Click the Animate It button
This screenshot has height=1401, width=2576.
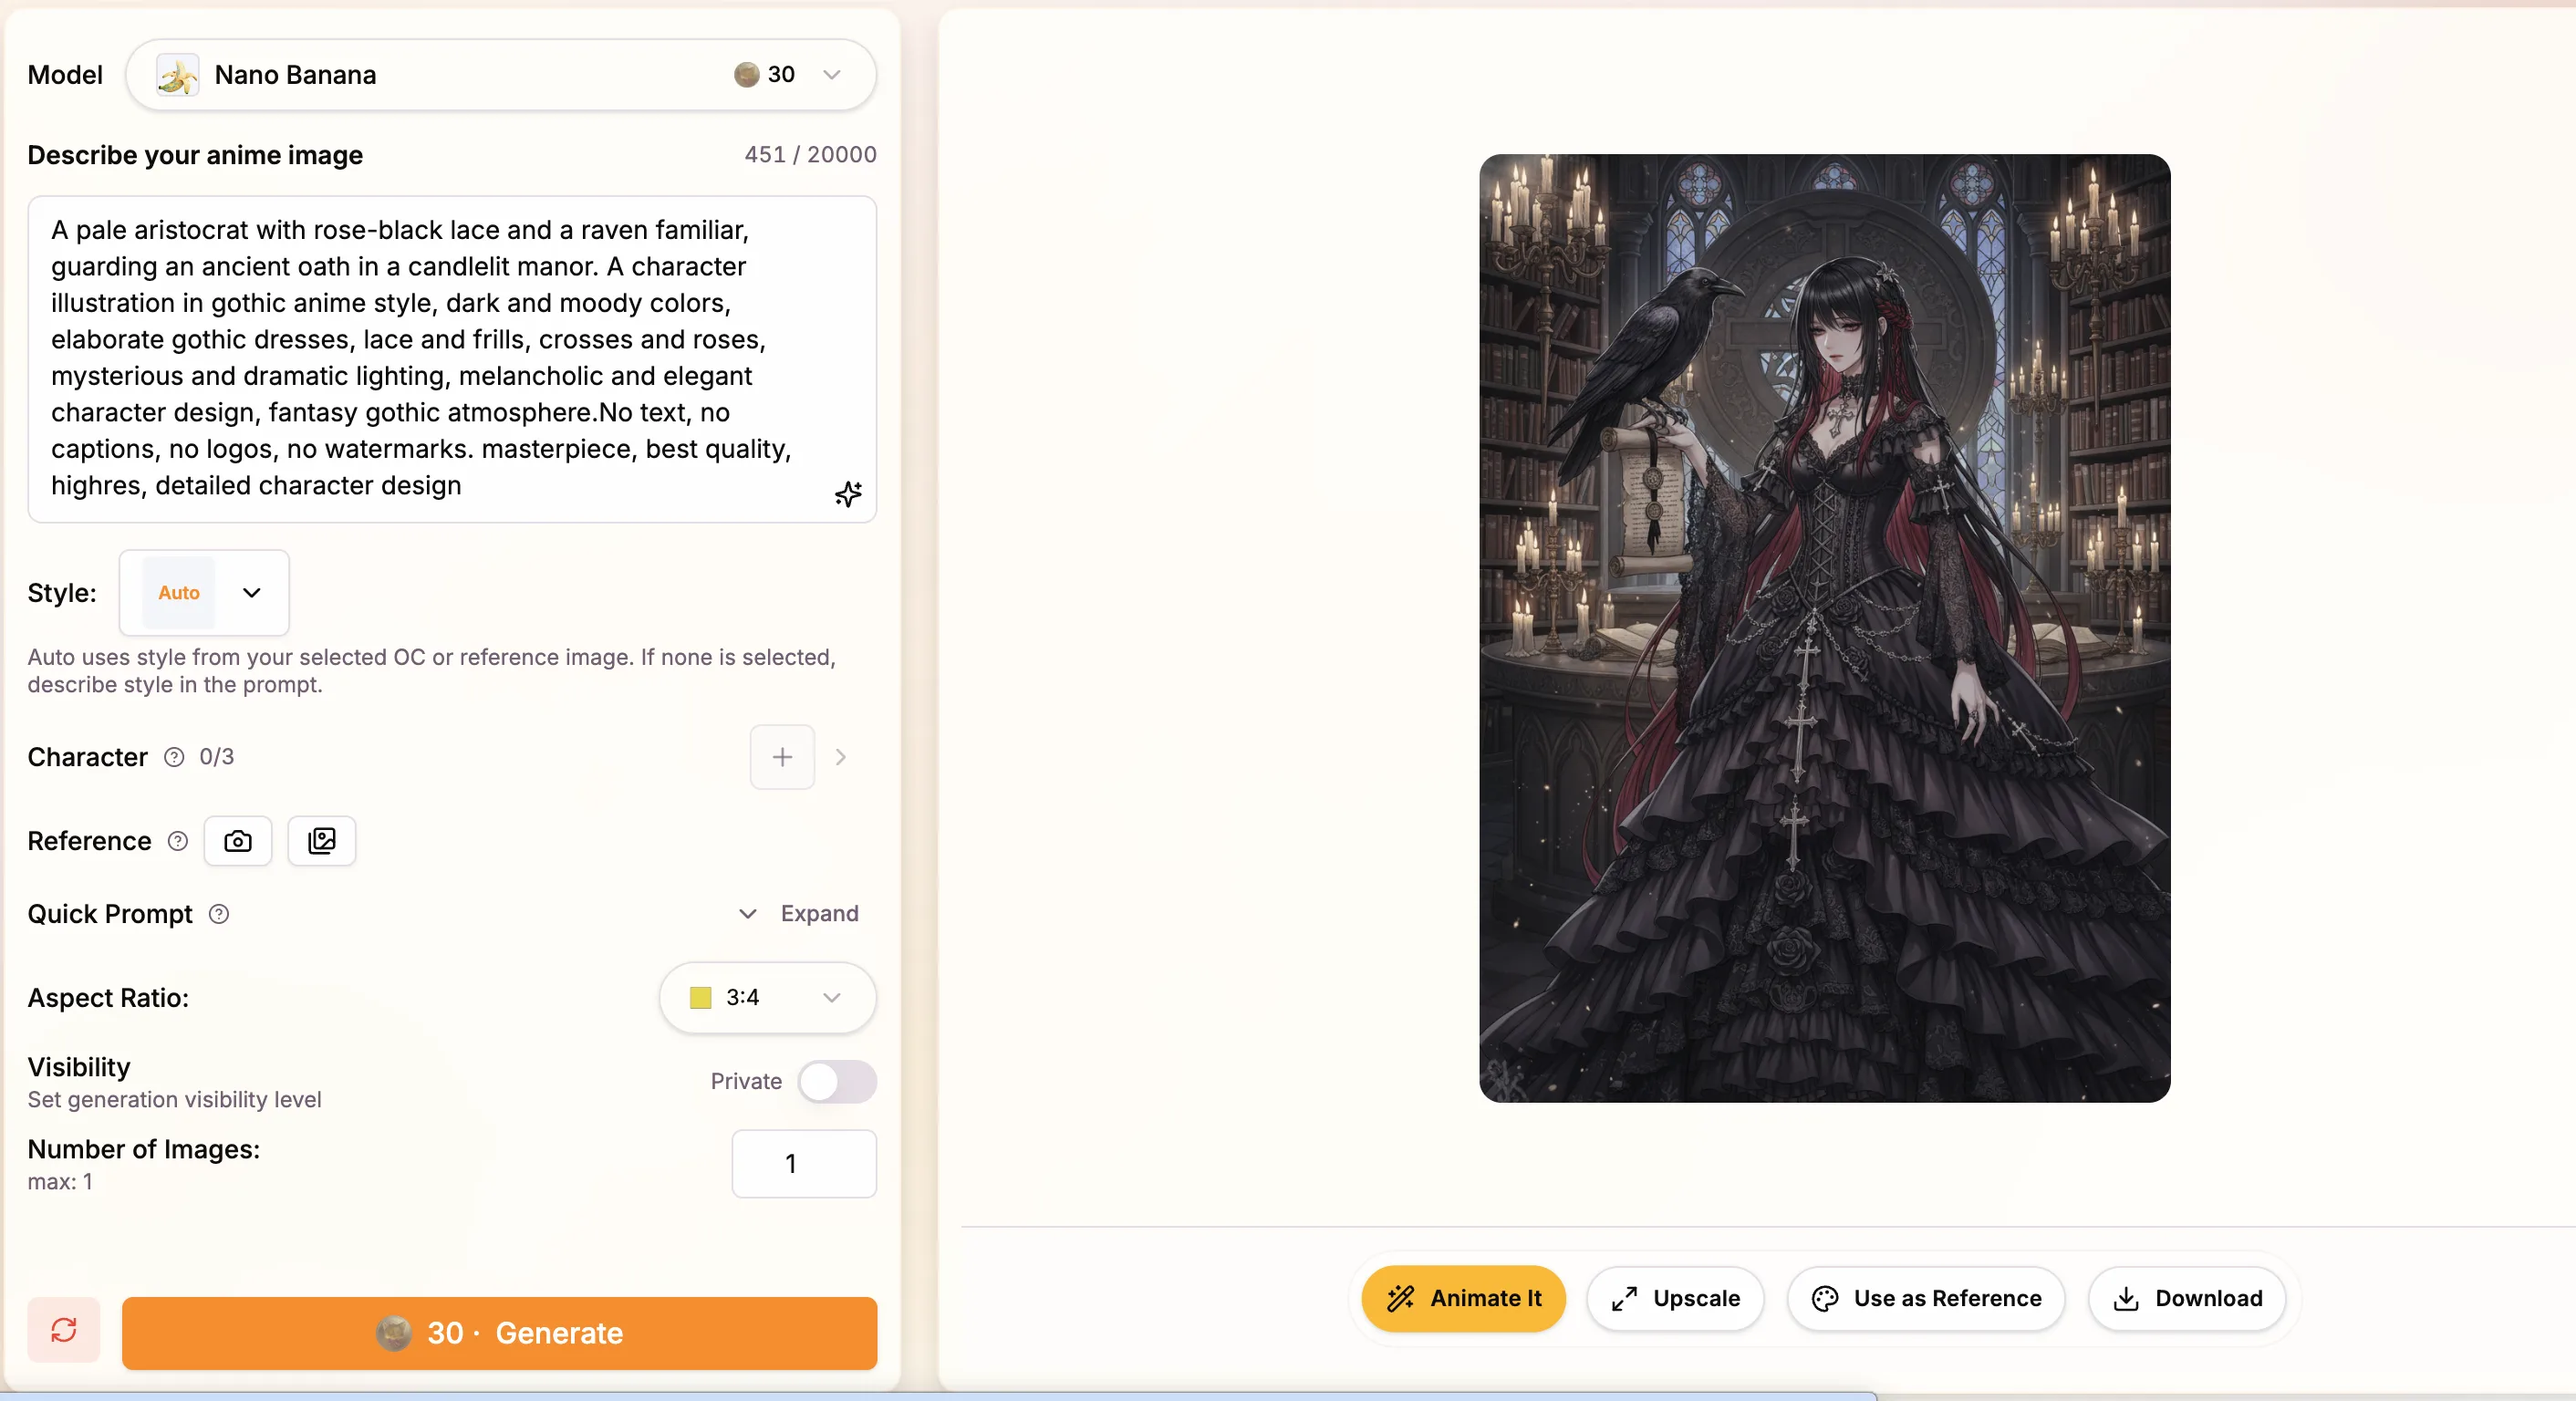(1464, 1299)
